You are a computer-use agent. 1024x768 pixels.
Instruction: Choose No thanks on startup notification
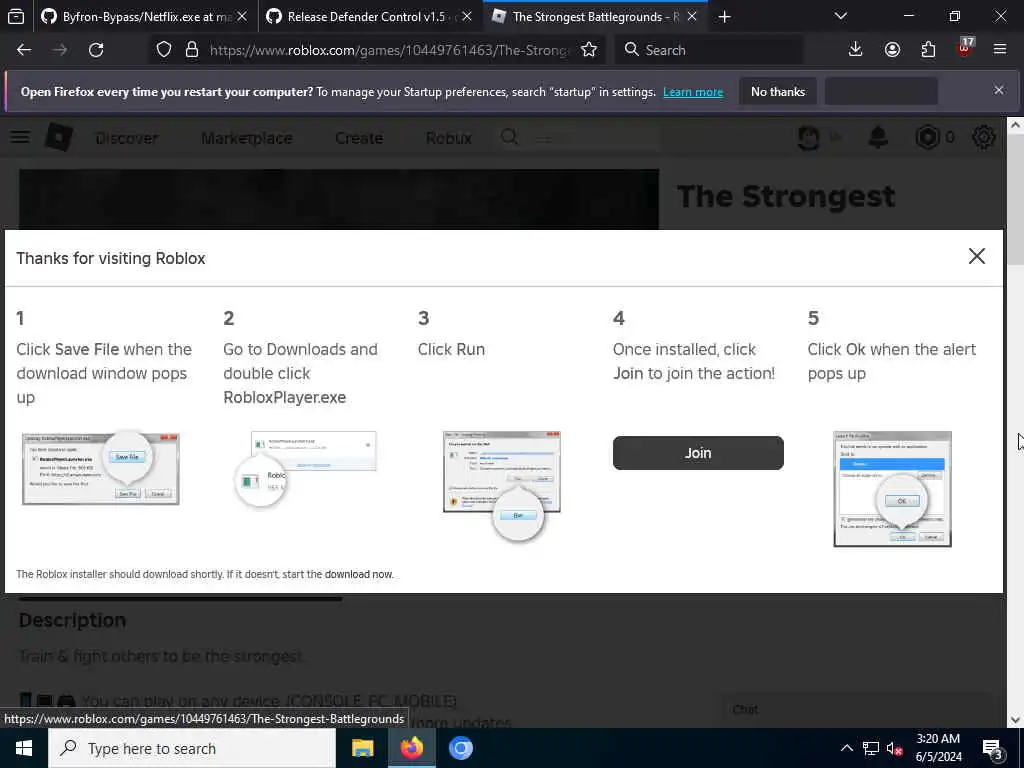pos(778,92)
